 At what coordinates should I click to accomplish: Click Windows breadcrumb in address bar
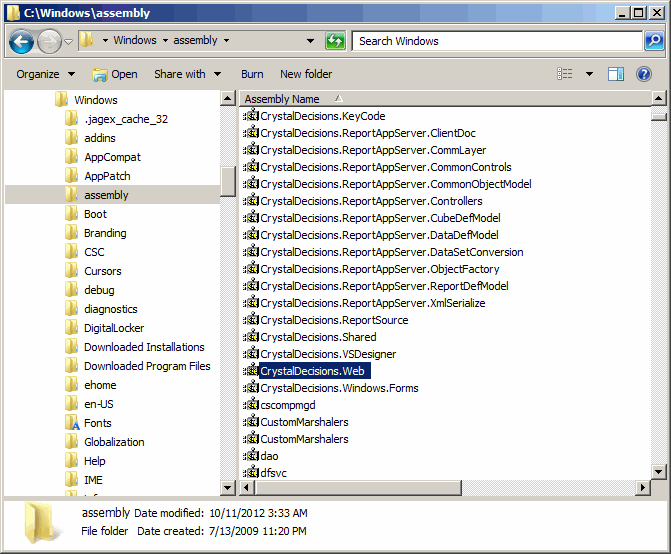(x=135, y=40)
